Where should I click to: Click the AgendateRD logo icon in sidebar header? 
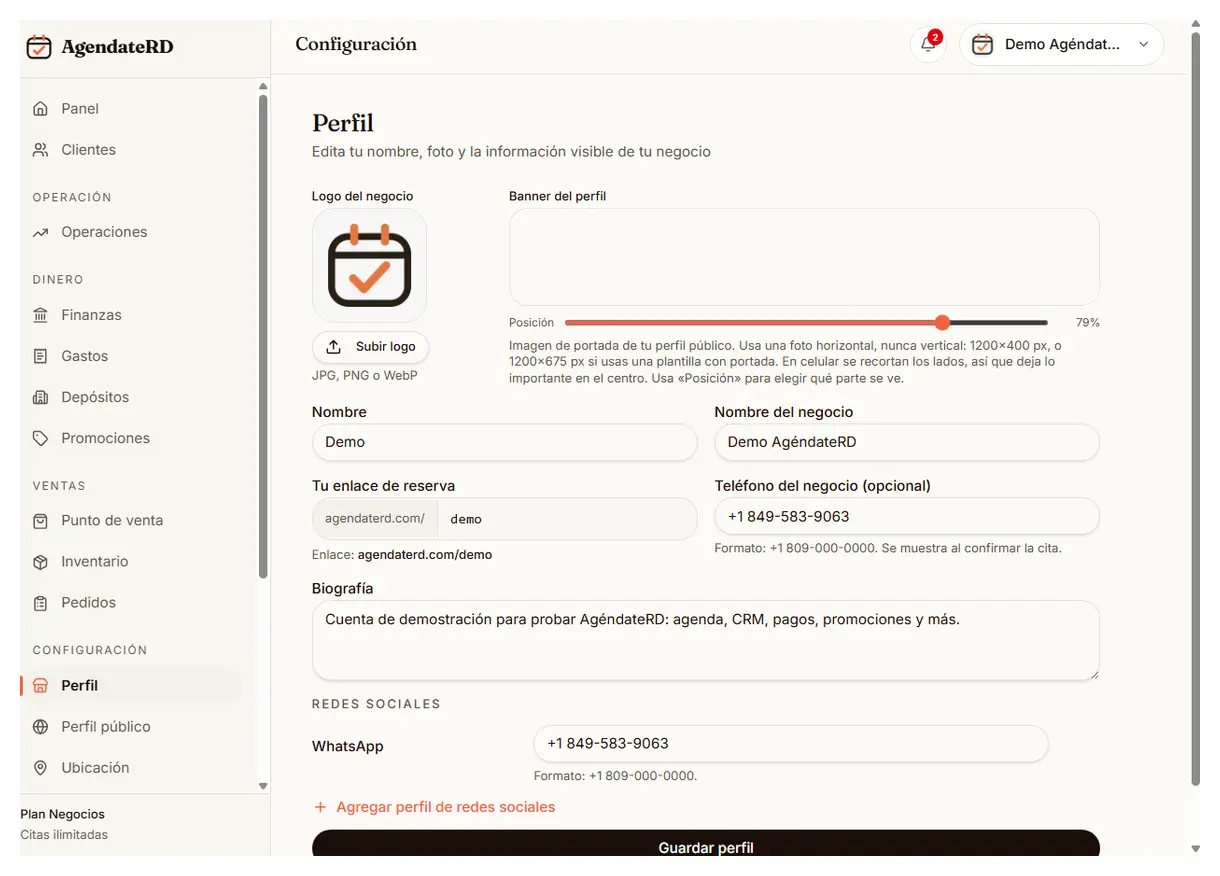pos(39,47)
